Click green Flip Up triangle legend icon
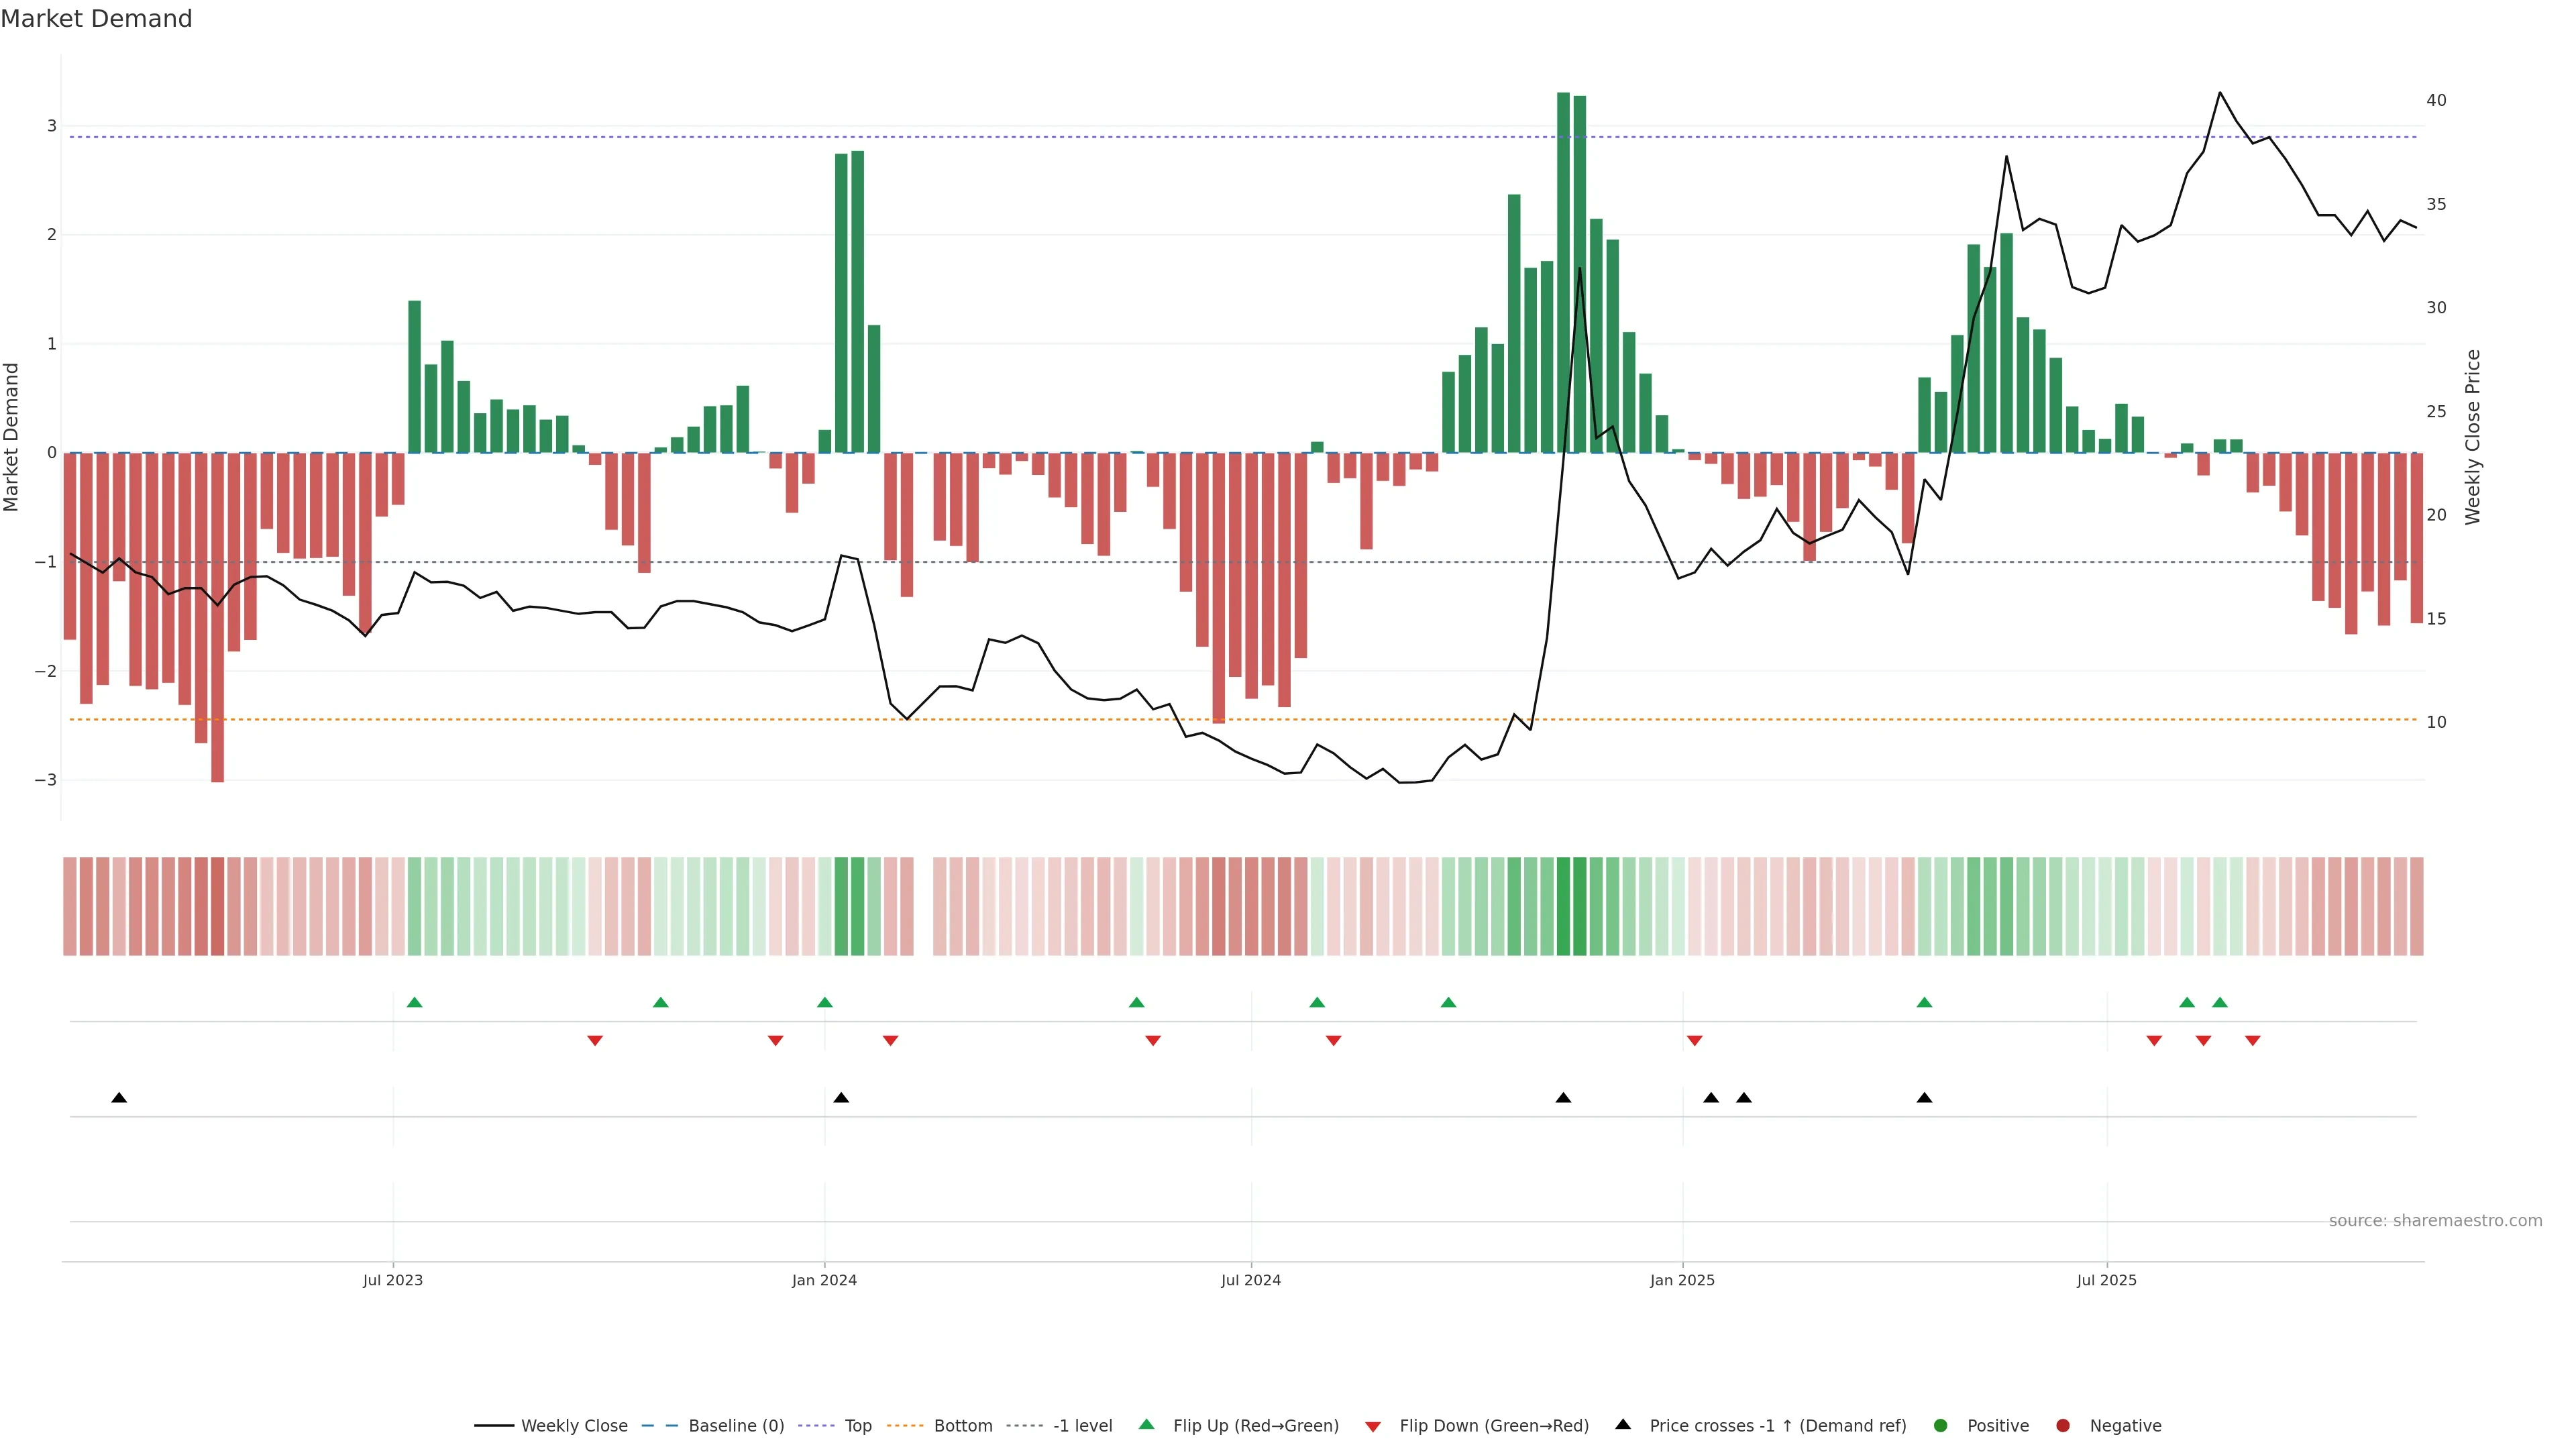The image size is (2576, 1449). [x=1147, y=1425]
